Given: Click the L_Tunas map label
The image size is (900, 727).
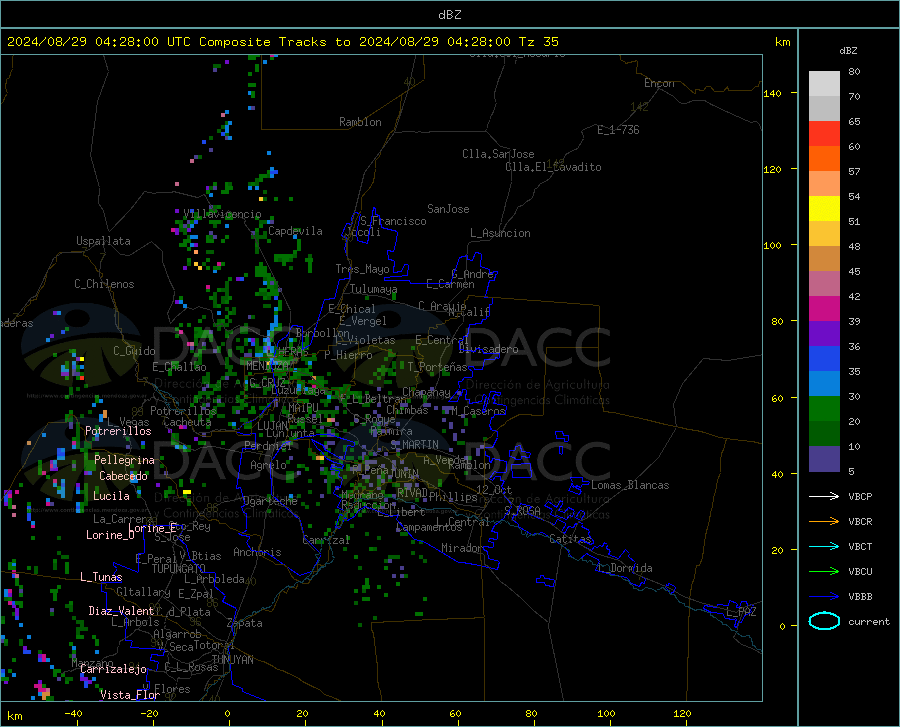Looking at the screenshot, I should (x=101, y=577).
